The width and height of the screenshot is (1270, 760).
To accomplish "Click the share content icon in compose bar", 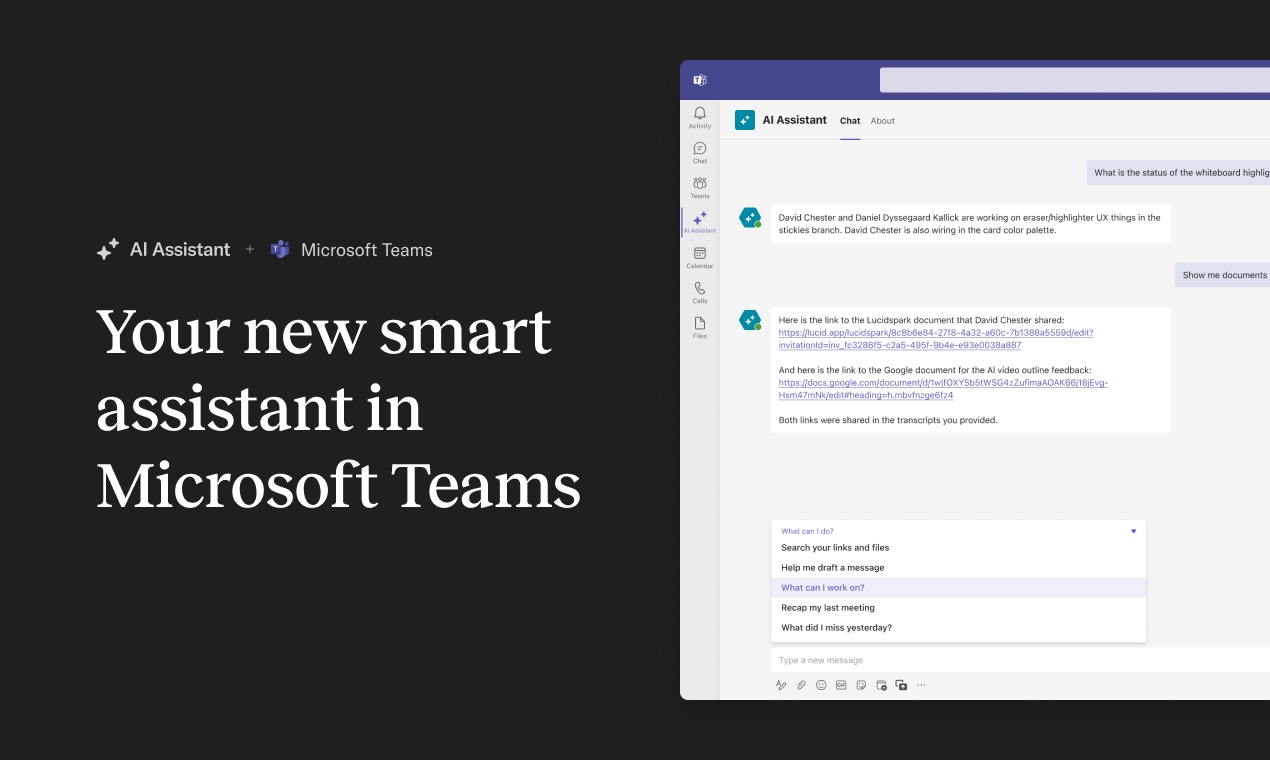I will (901, 685).
